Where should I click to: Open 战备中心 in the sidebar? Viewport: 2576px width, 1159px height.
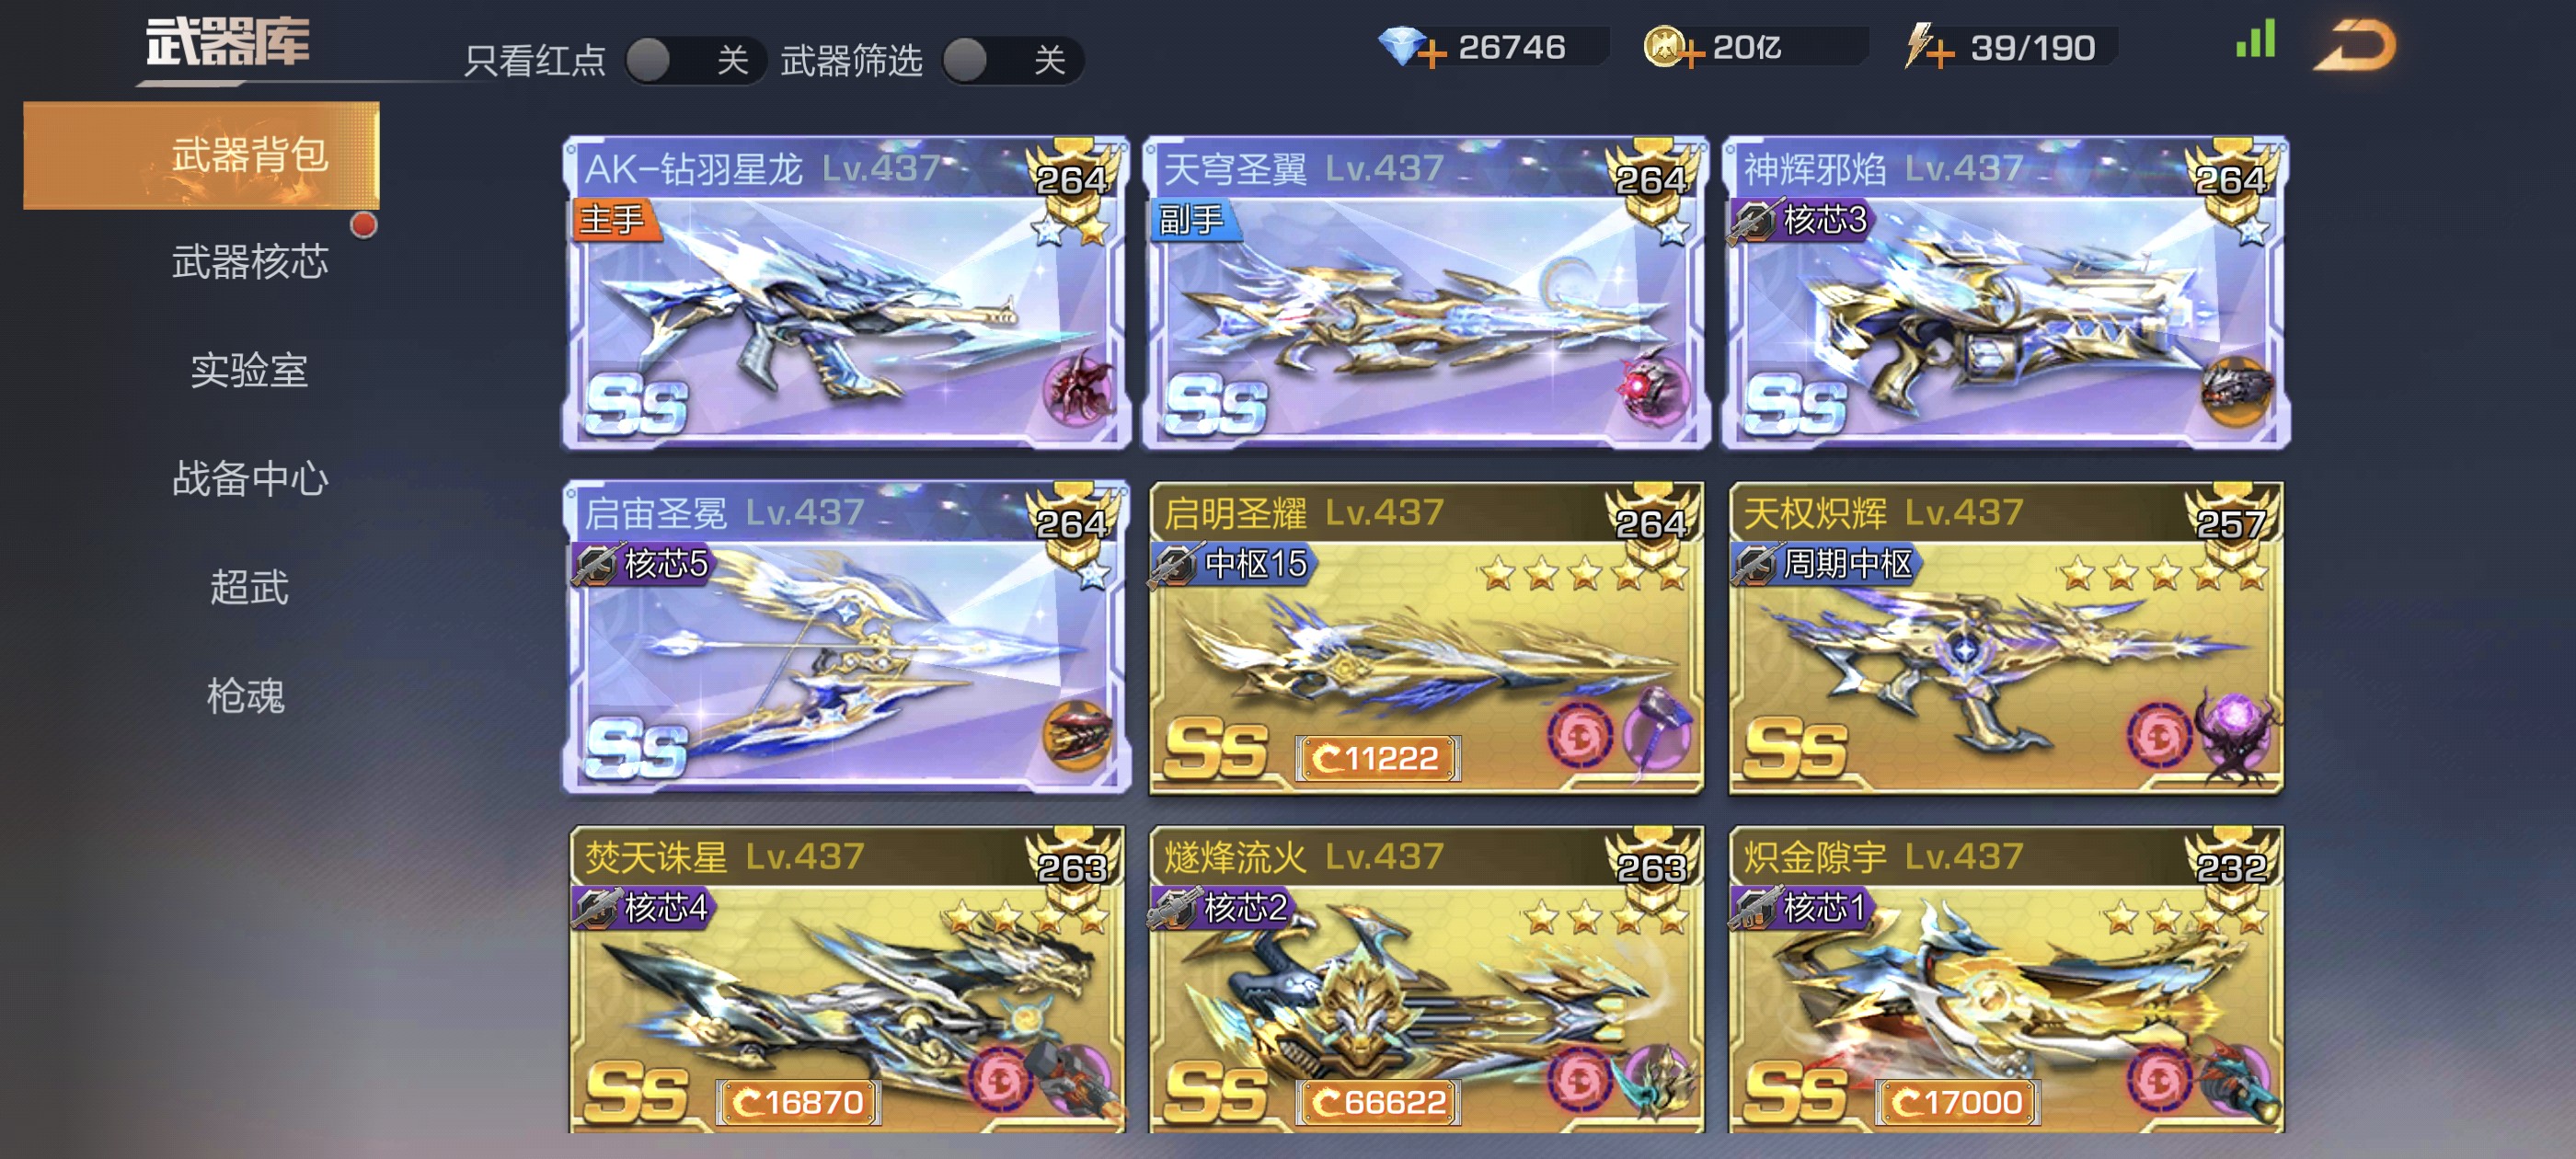(x=250, y=479)
